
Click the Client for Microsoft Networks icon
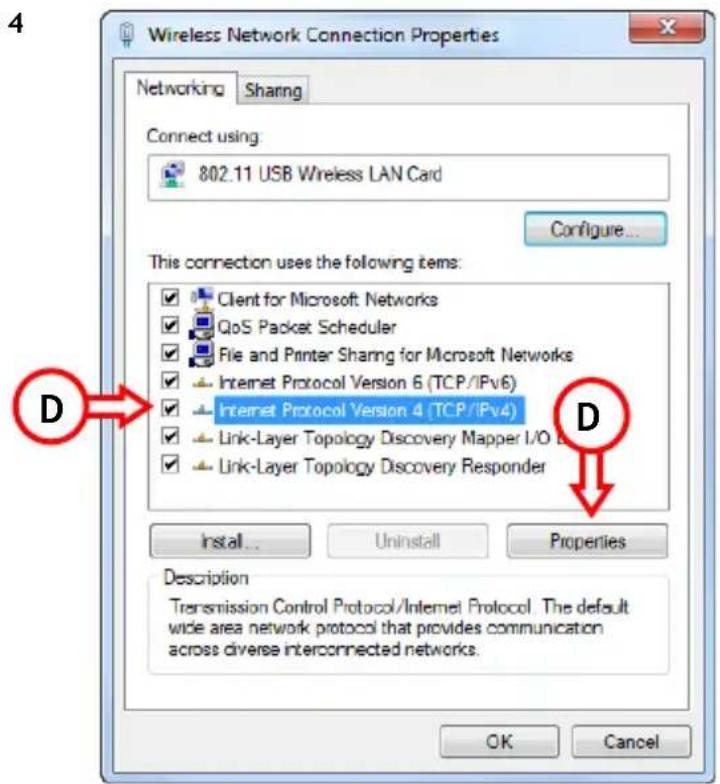coord(202,298)
